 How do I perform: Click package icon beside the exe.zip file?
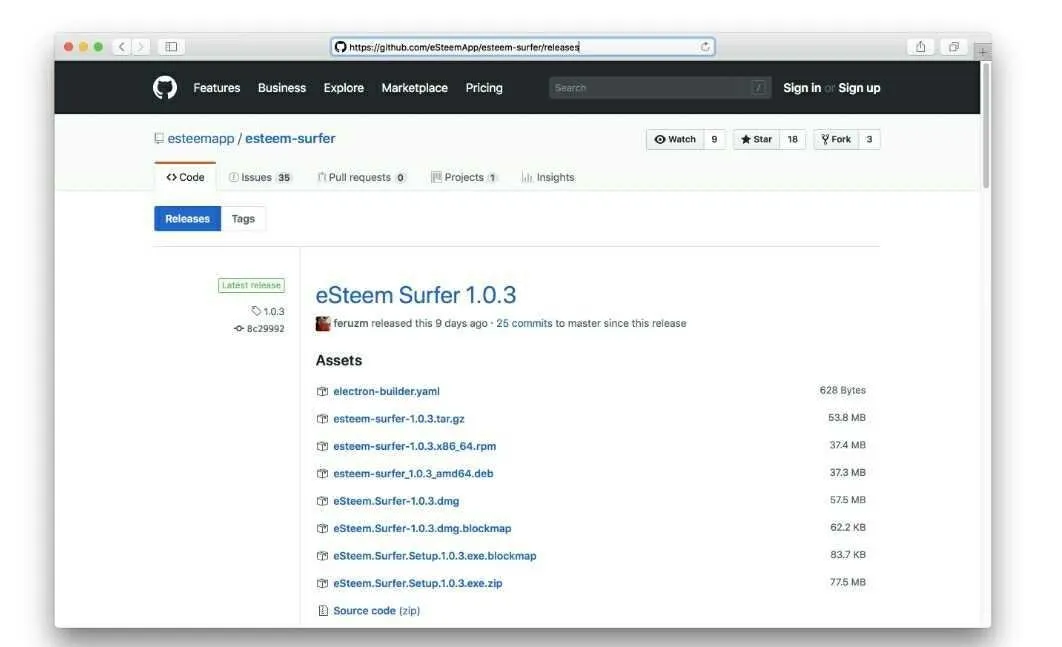point(322,583)
